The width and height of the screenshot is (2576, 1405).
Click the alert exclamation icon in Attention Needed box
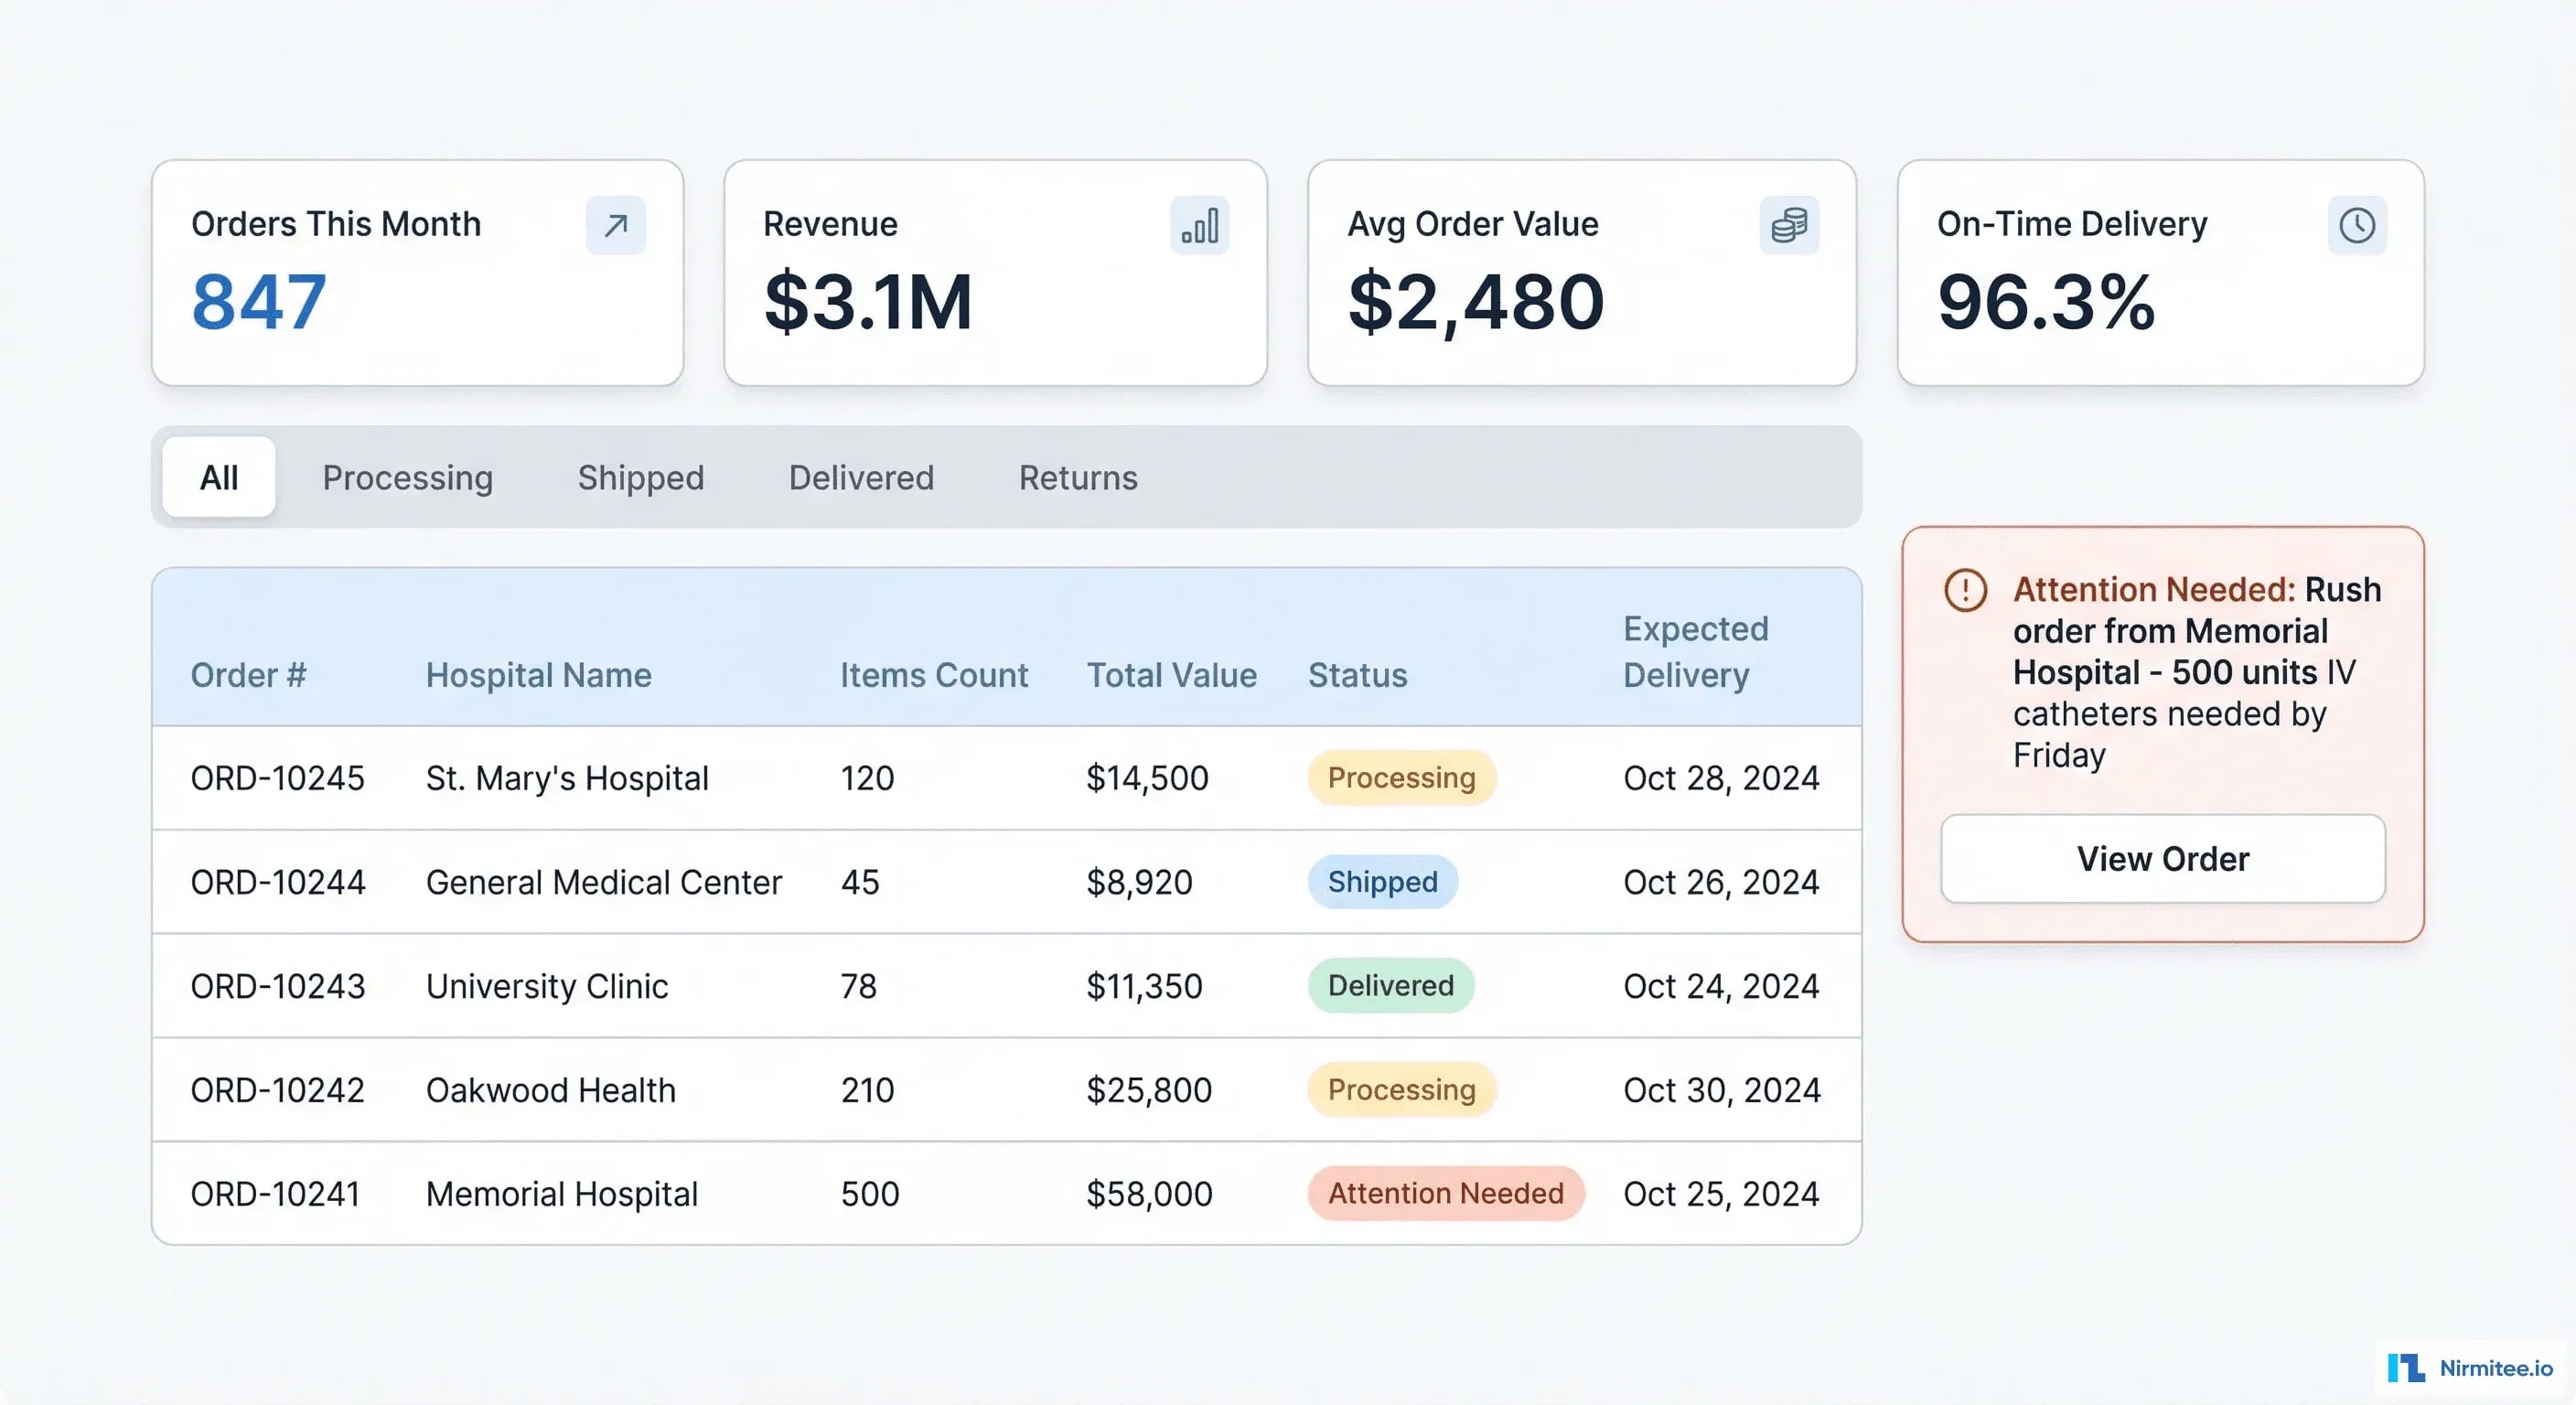point(1965,590)
